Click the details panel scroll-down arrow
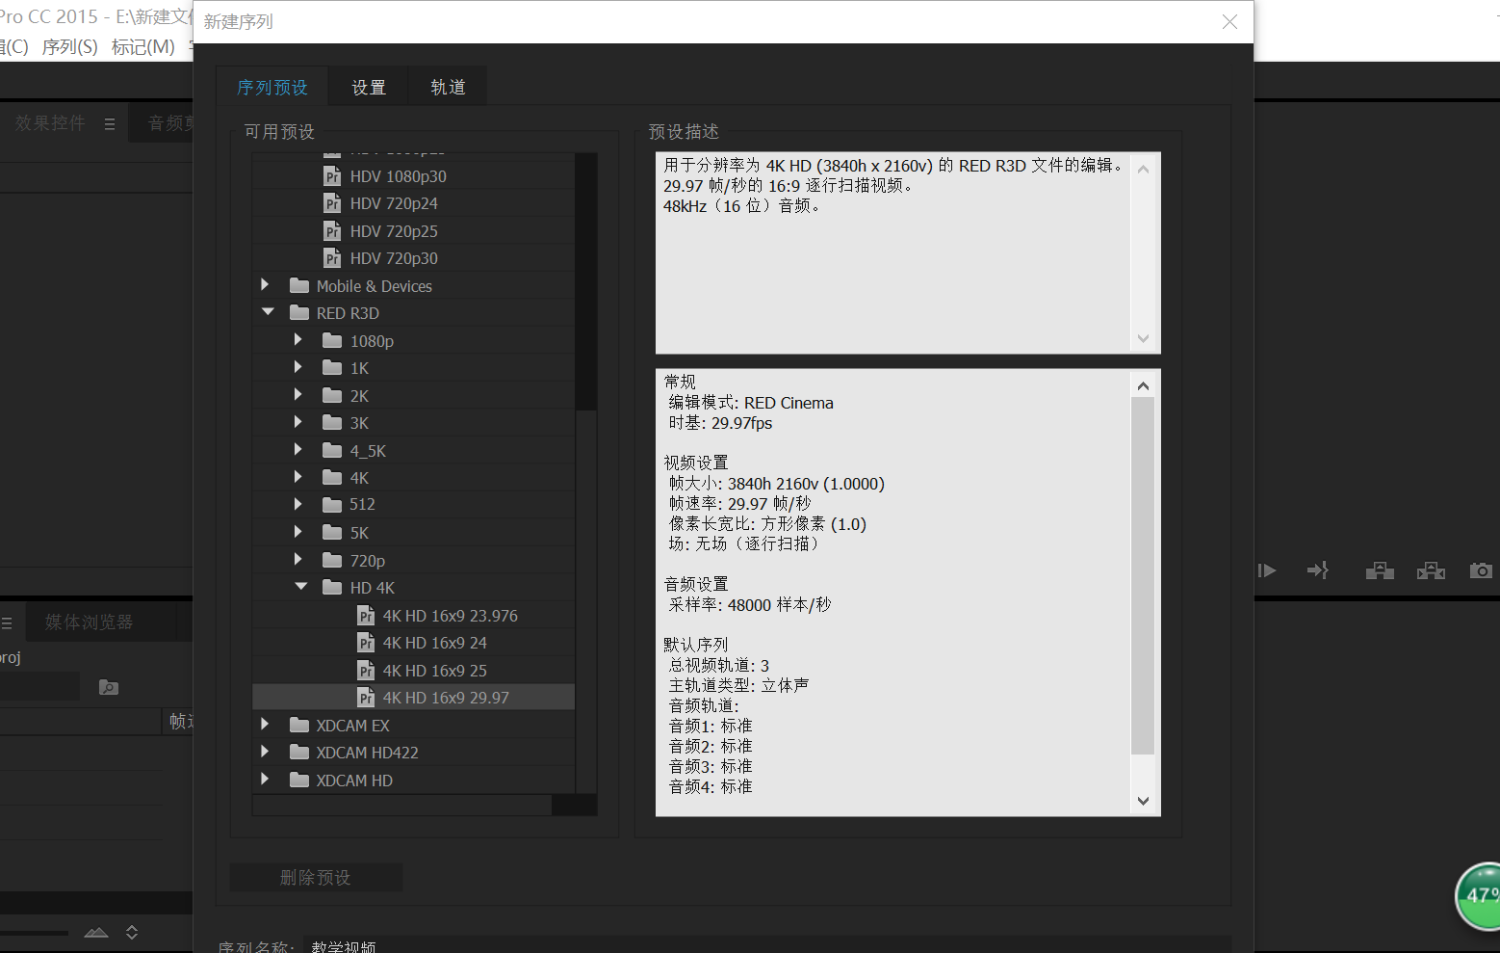 (1143, 801)
